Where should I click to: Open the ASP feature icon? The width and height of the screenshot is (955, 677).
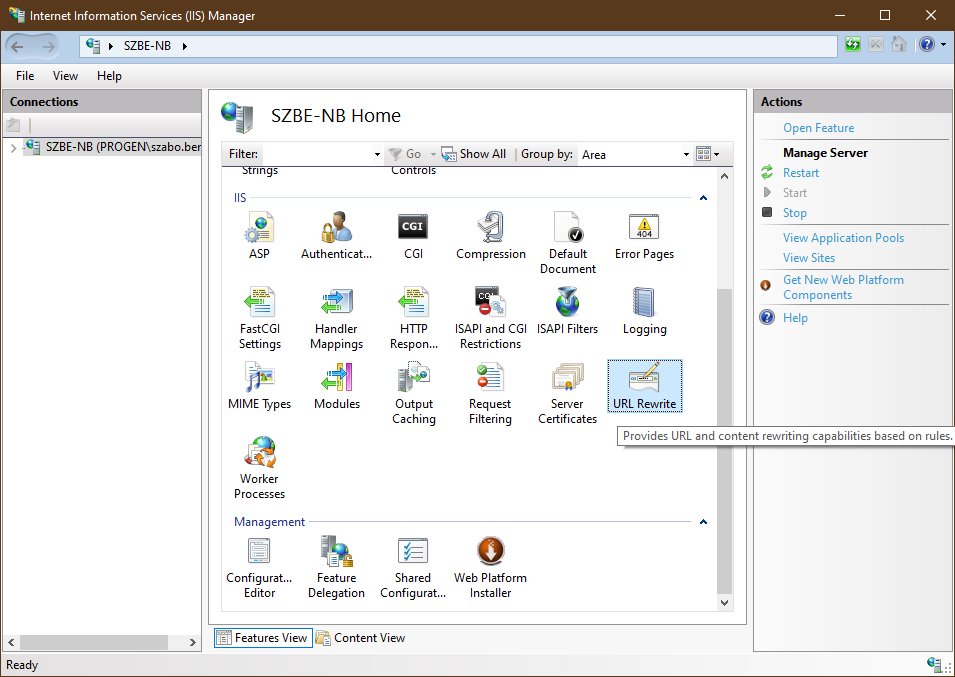(x=259, y=236)
